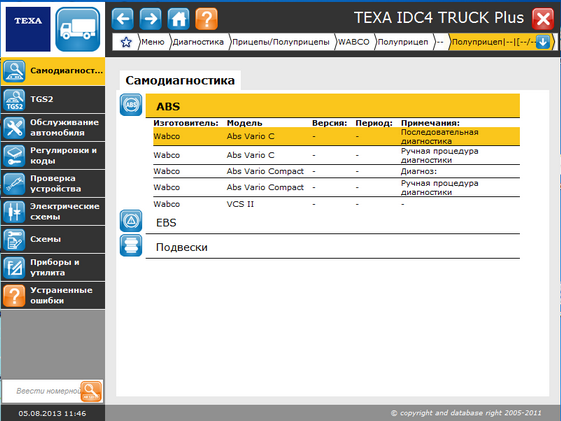The width and height of the screenshot is (561, 421).
Task: Select the Полуприцеп breadcrumb
Action: point(403,42)
